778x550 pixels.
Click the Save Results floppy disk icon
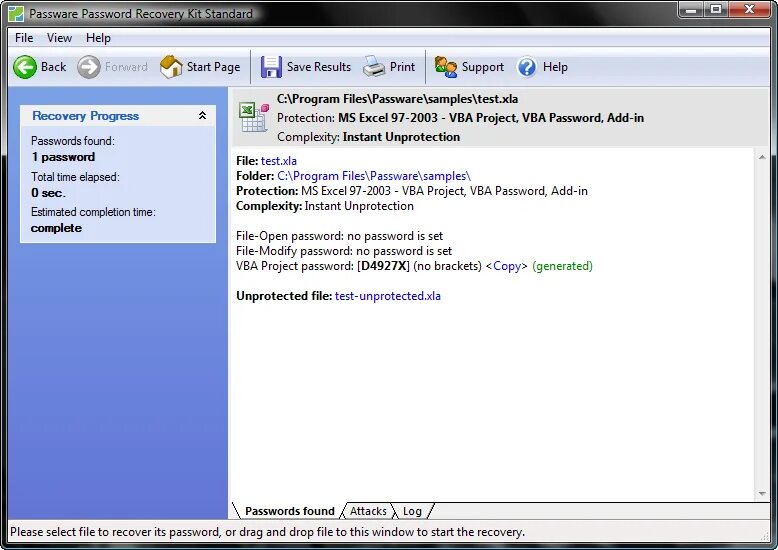pyautogui.click(x=271, y=67)
